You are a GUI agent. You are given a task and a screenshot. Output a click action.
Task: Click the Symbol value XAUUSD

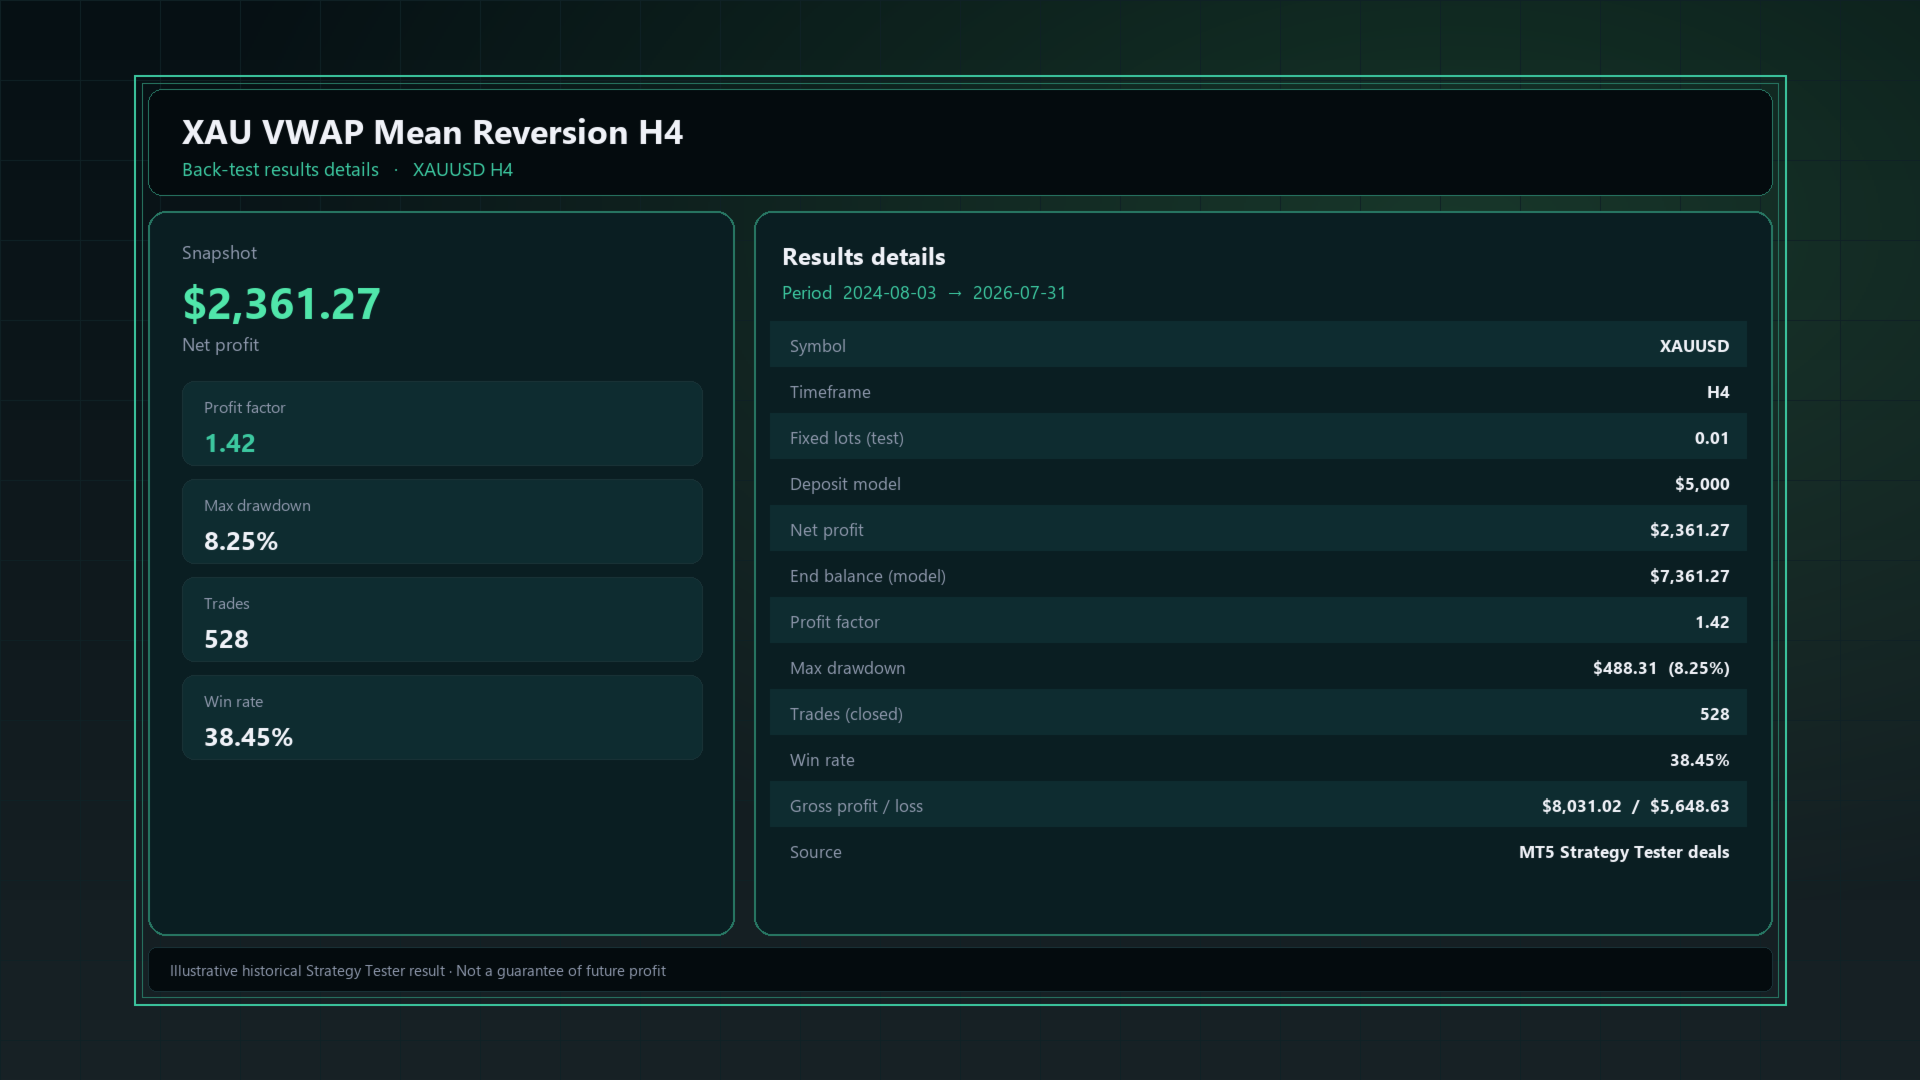point(1694,346)
